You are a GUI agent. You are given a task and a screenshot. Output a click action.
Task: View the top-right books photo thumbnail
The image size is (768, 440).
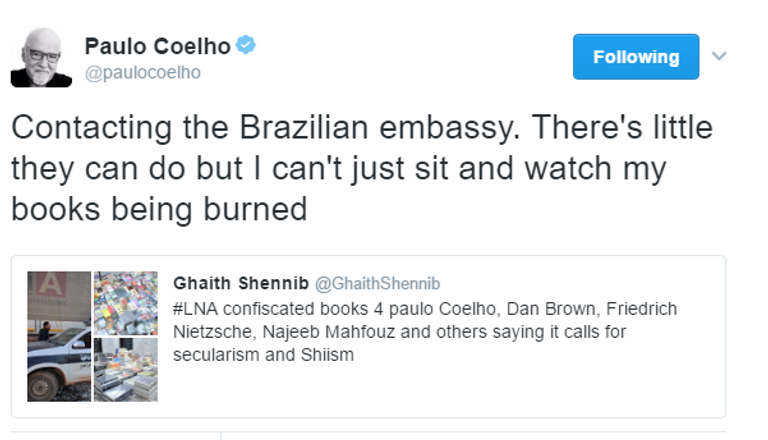(x=125, y=303)
